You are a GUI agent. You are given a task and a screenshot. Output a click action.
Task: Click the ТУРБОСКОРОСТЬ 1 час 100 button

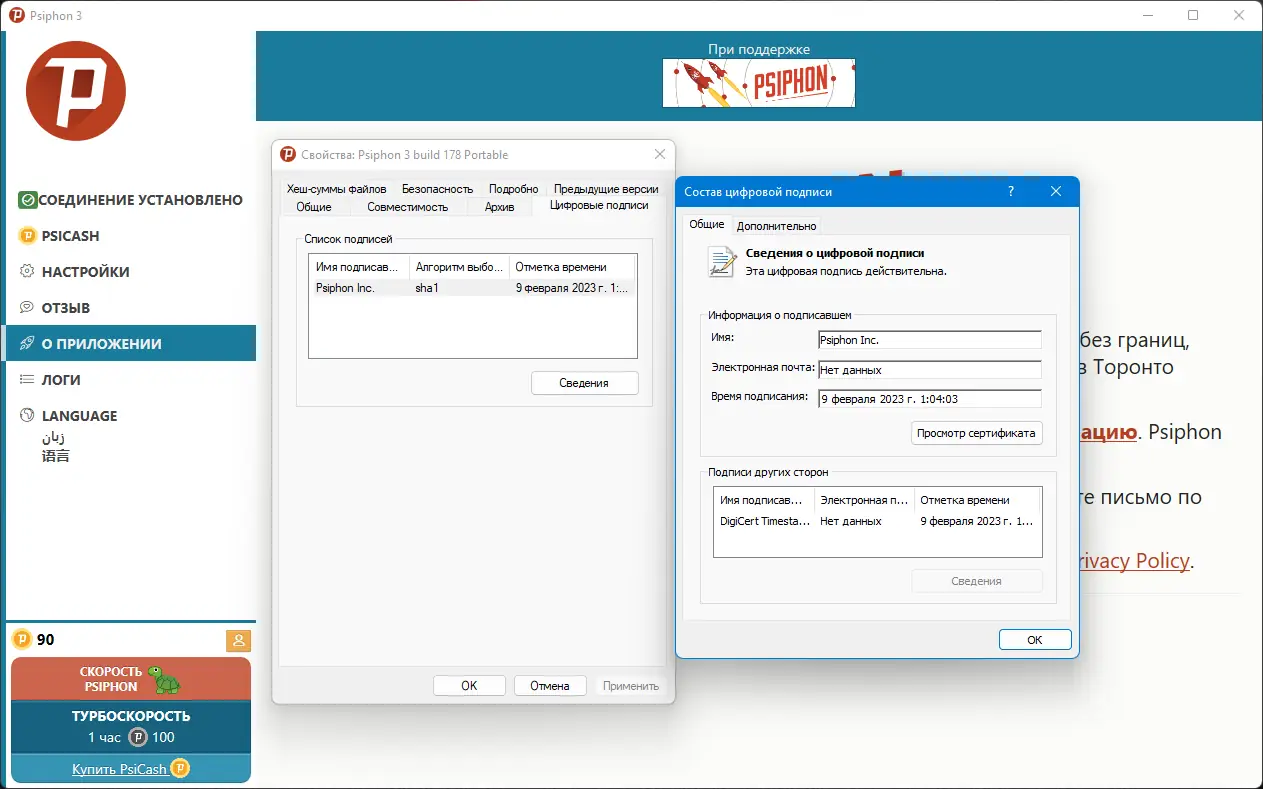point(131,727)
